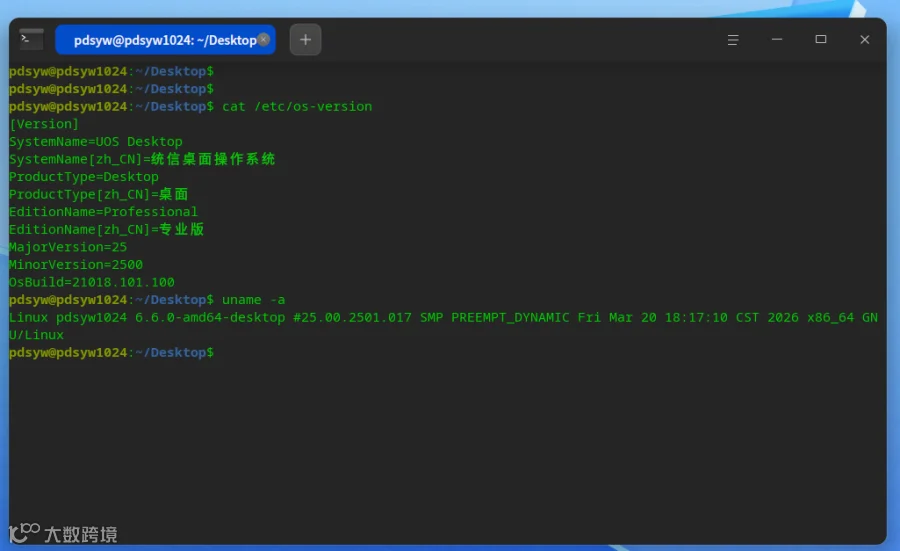Select the pdsyw@pdsyw1024: ~/Desktop tab

point(165,40)
